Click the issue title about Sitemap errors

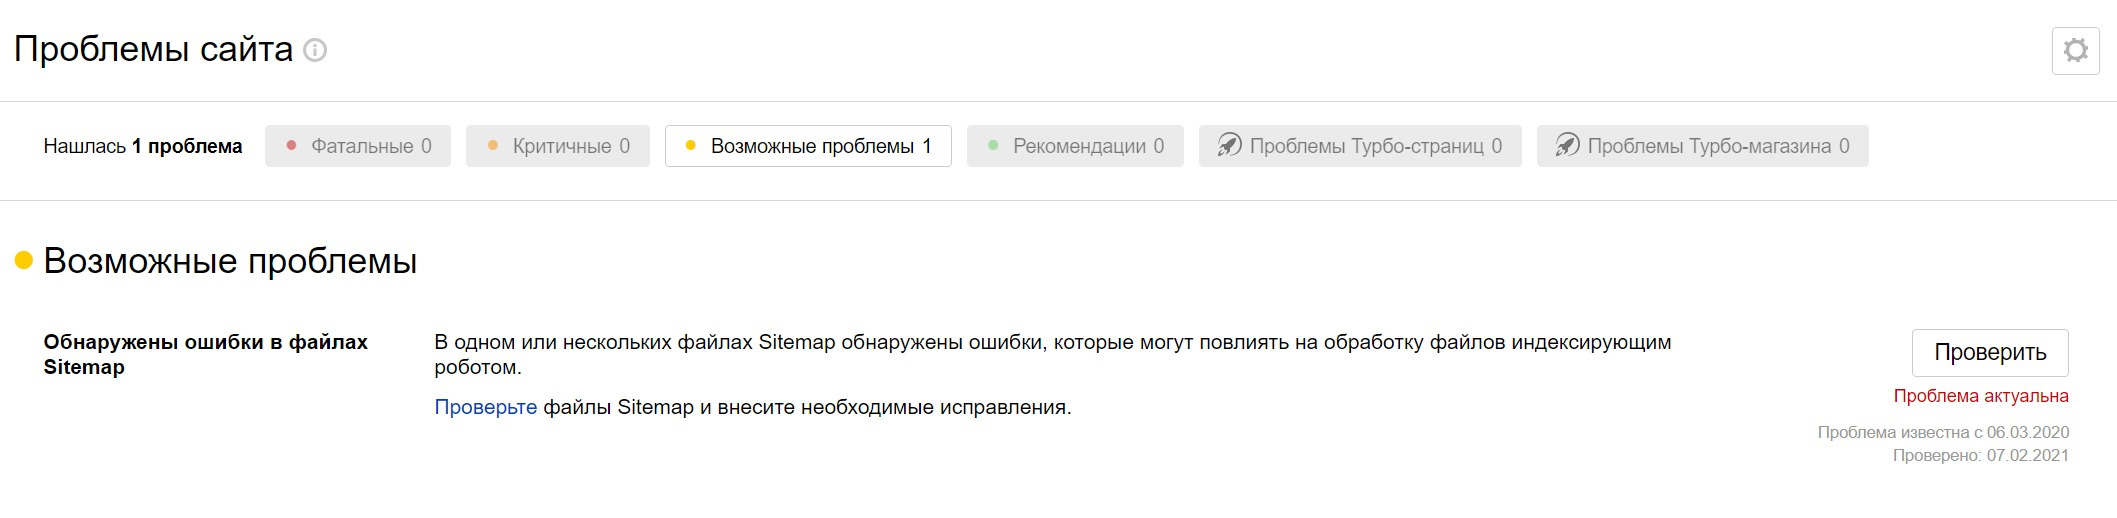(x=205, y=354)
